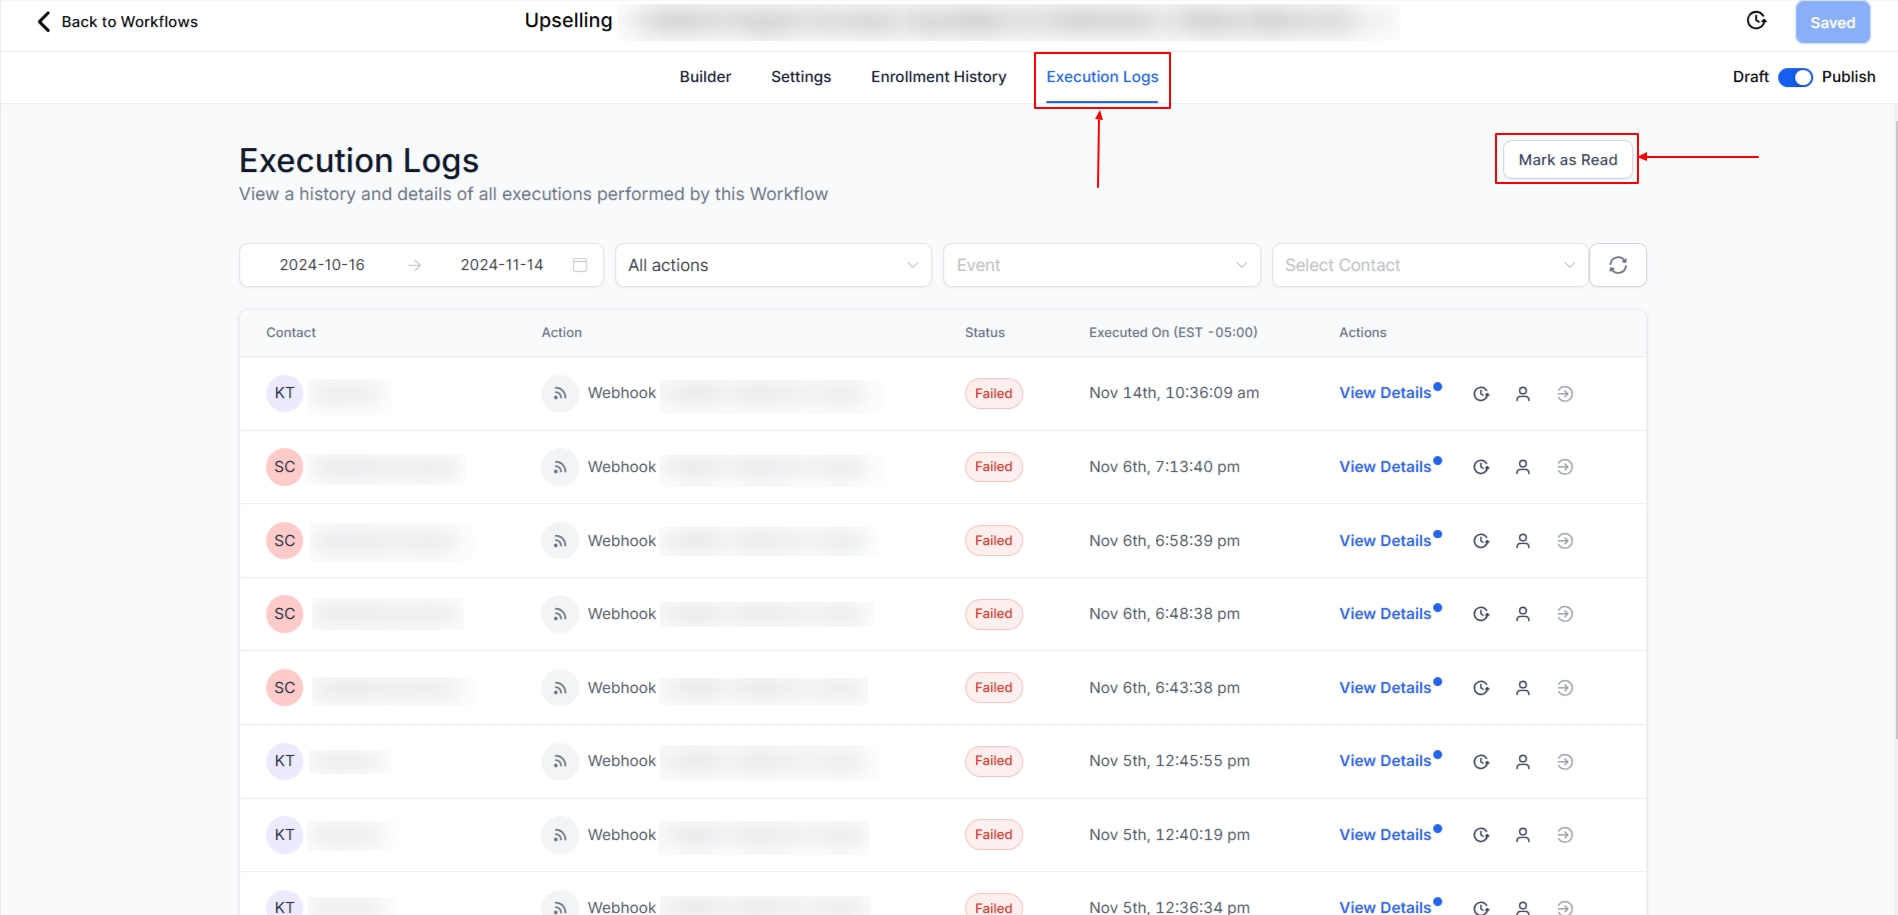Expand the All actions dropdown
This screenshot has height=915, width=1898.
772,265
